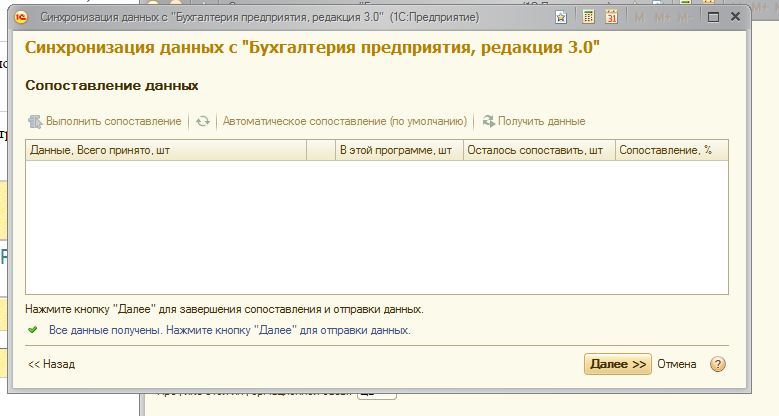Select column header В этой программе, шт
The image size is (779, 416).
click(399, 150)
